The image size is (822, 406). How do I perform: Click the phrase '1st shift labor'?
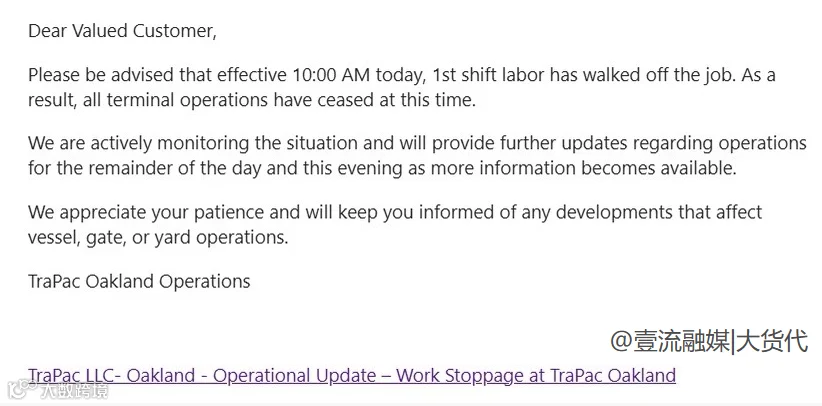point(489,75)
